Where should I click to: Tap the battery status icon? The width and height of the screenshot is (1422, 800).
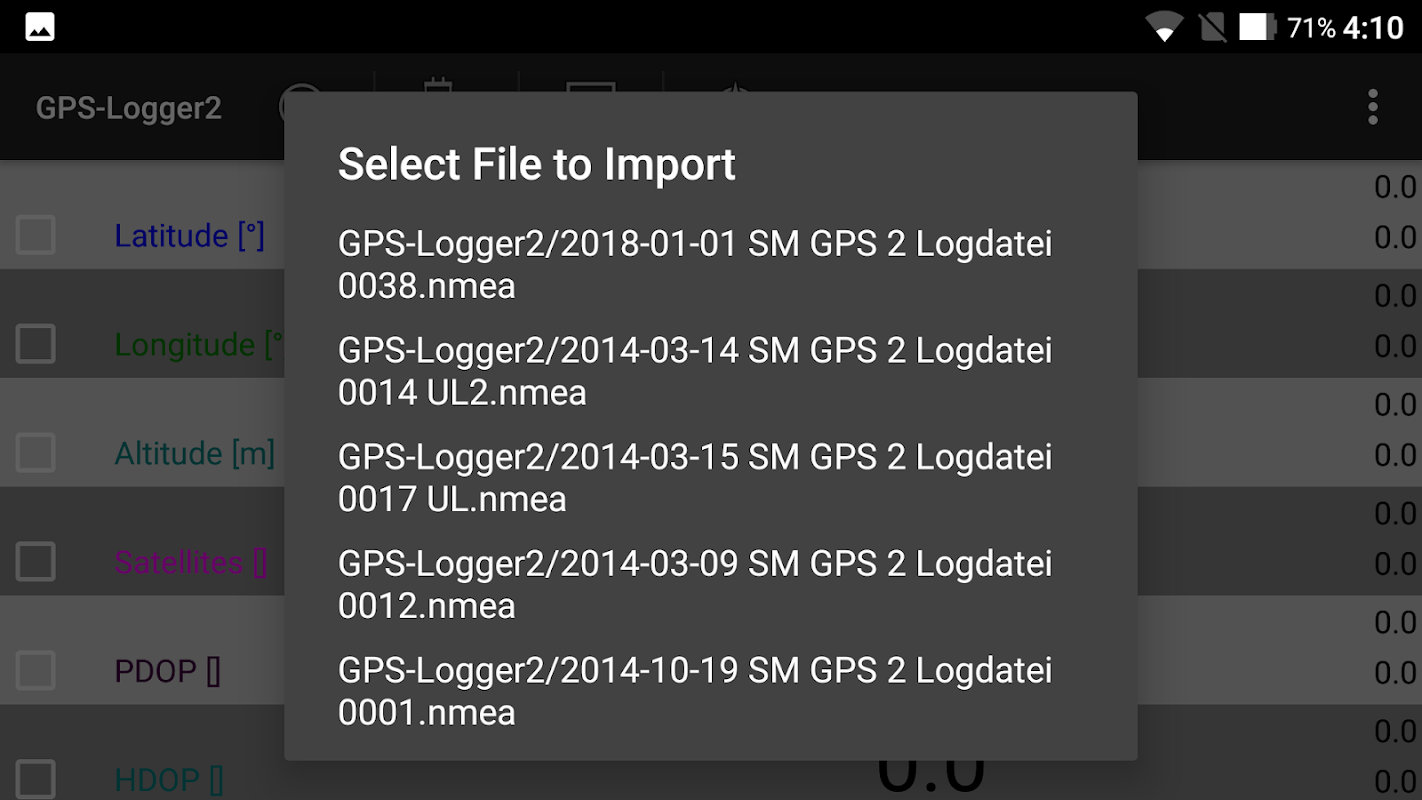click(x=1258, y=28)
